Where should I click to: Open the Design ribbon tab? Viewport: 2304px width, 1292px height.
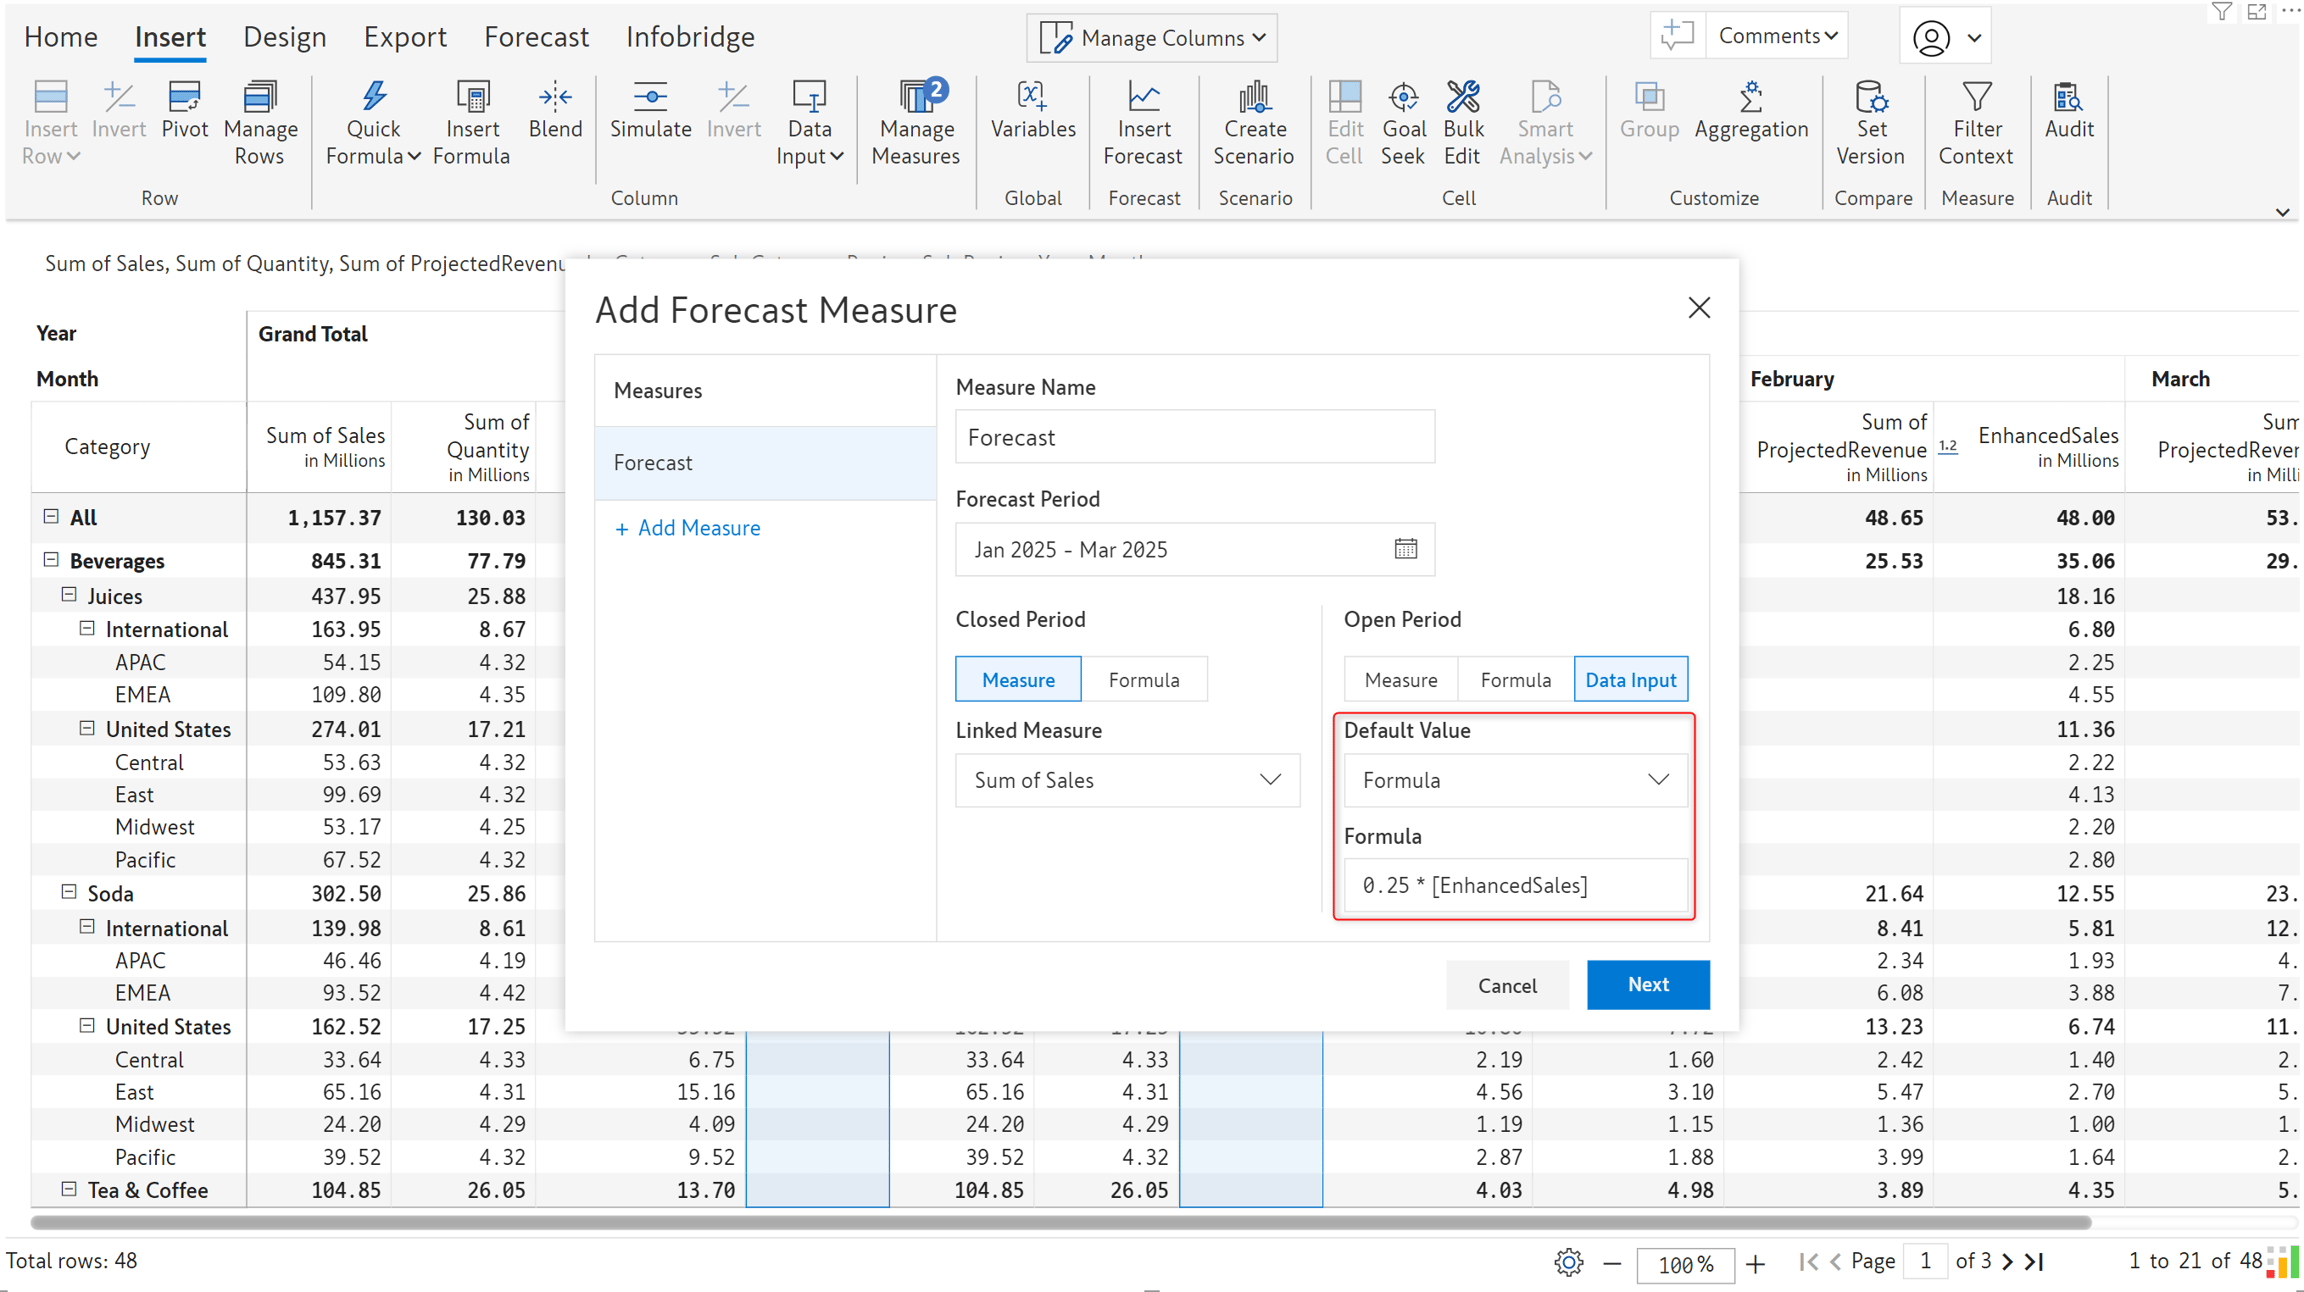click(x=285, y=37)
